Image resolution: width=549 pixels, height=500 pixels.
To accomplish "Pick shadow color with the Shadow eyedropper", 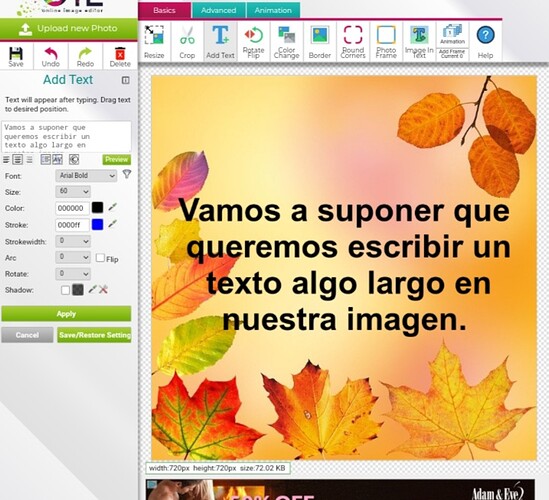I will (92, 290).
